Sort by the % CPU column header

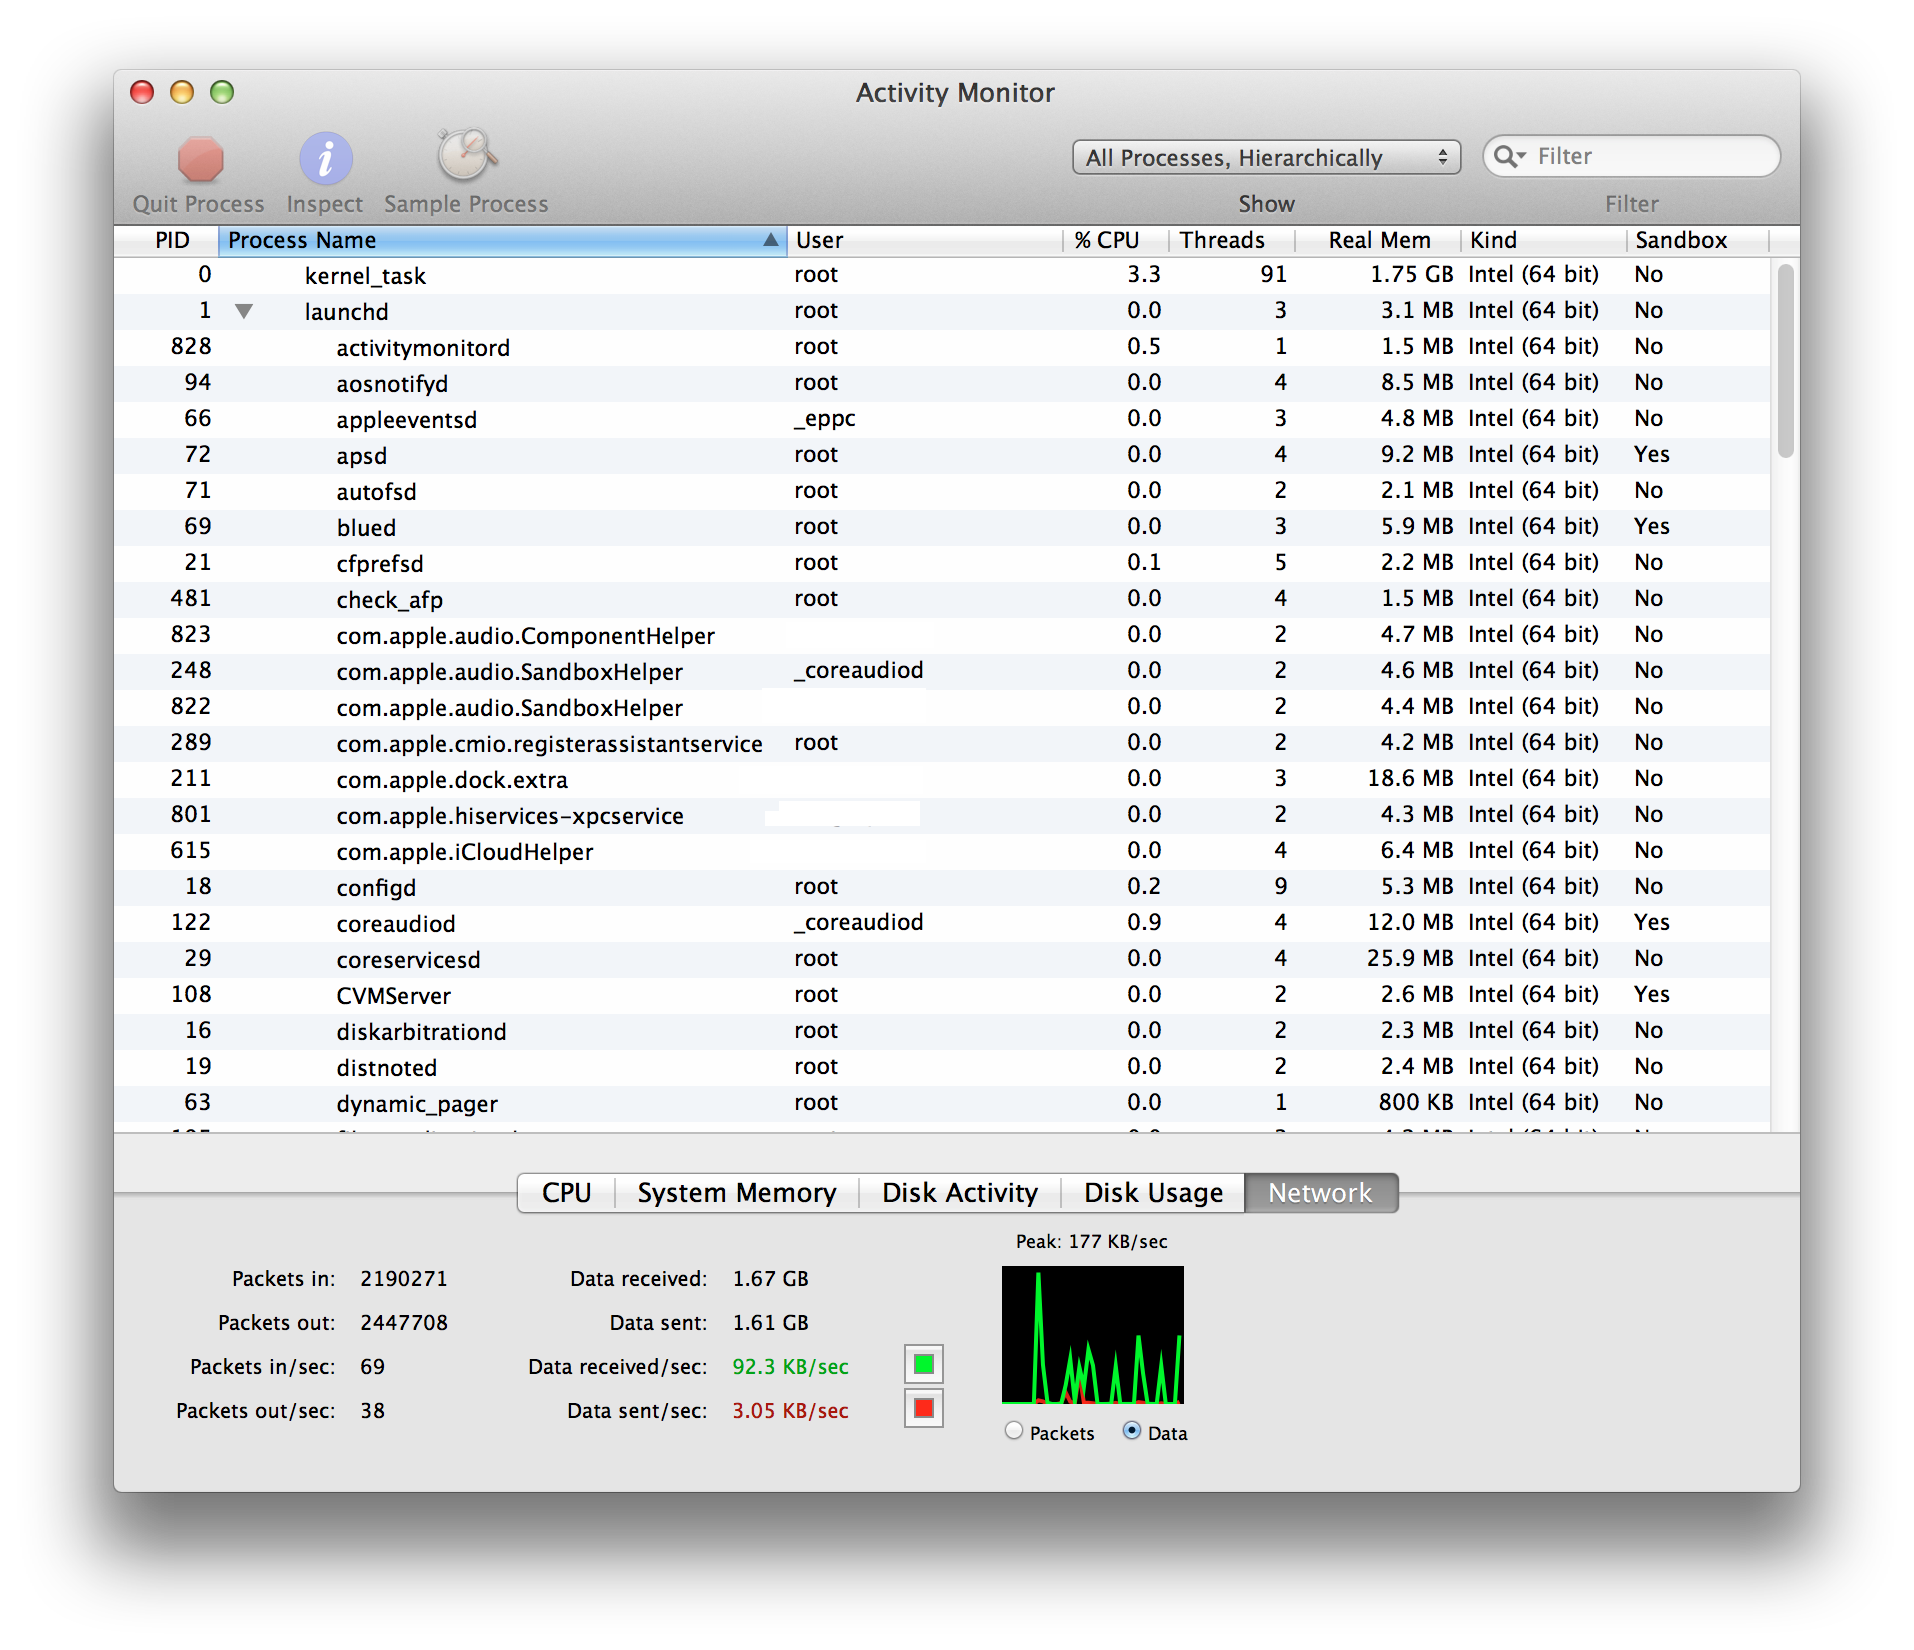coord(1115,240)
